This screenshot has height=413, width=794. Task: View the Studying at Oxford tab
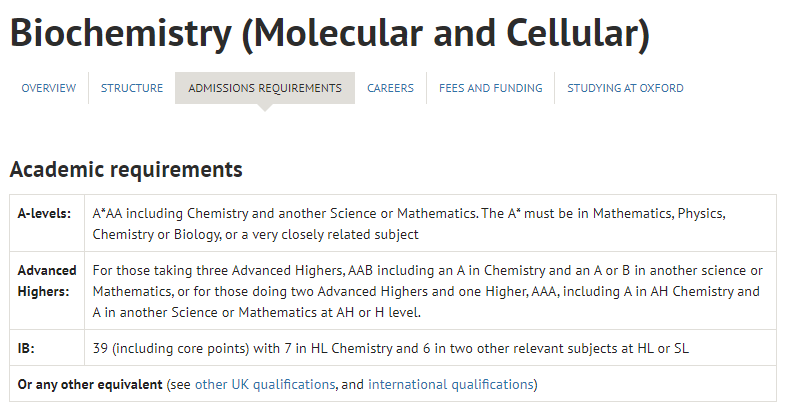[625, 88]
